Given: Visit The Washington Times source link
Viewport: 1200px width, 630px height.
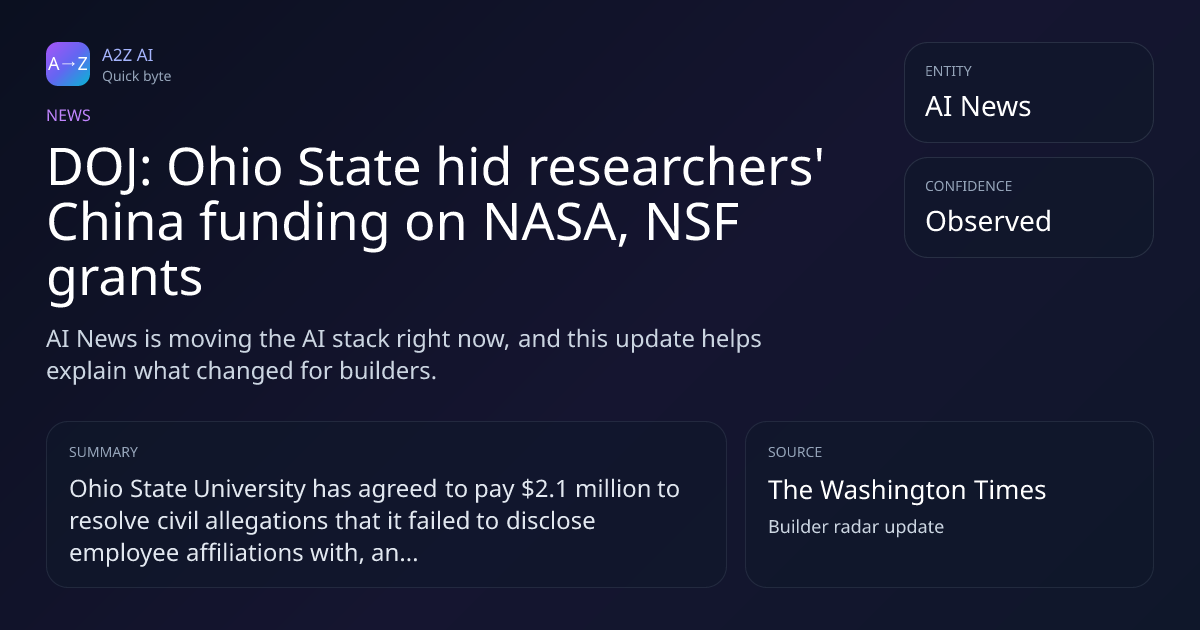Looking at the screenshot, I should (906, 490).
